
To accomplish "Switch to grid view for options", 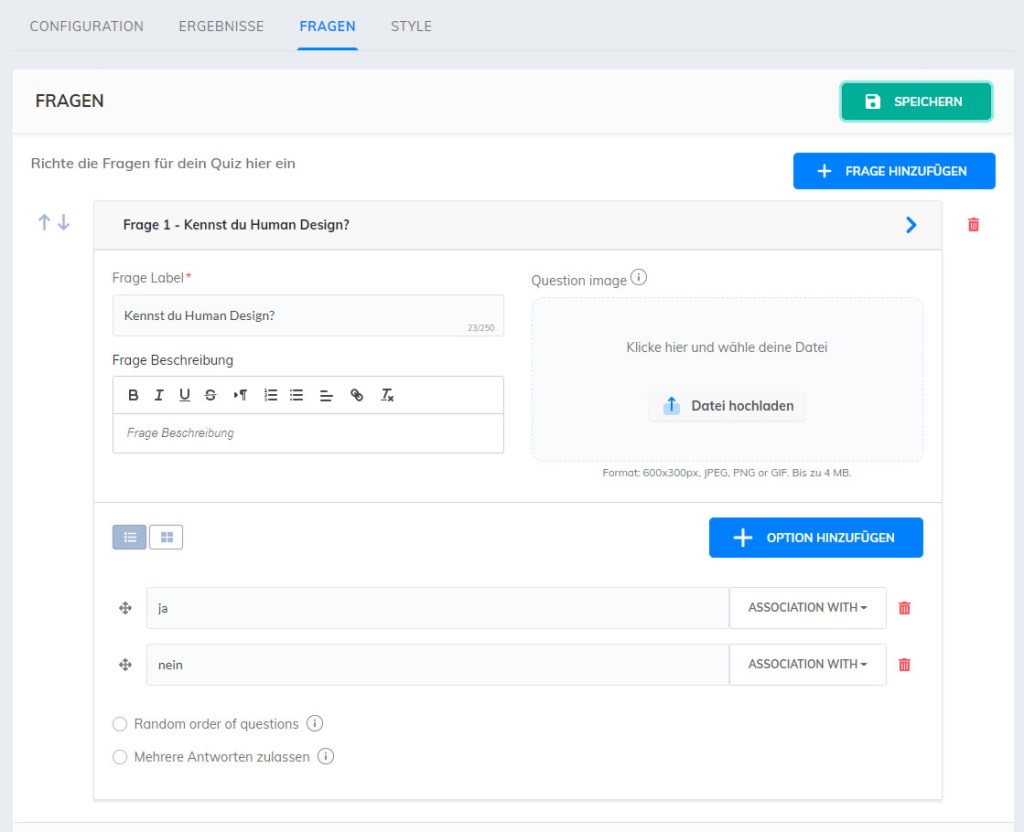I will [x=166, y=538].
